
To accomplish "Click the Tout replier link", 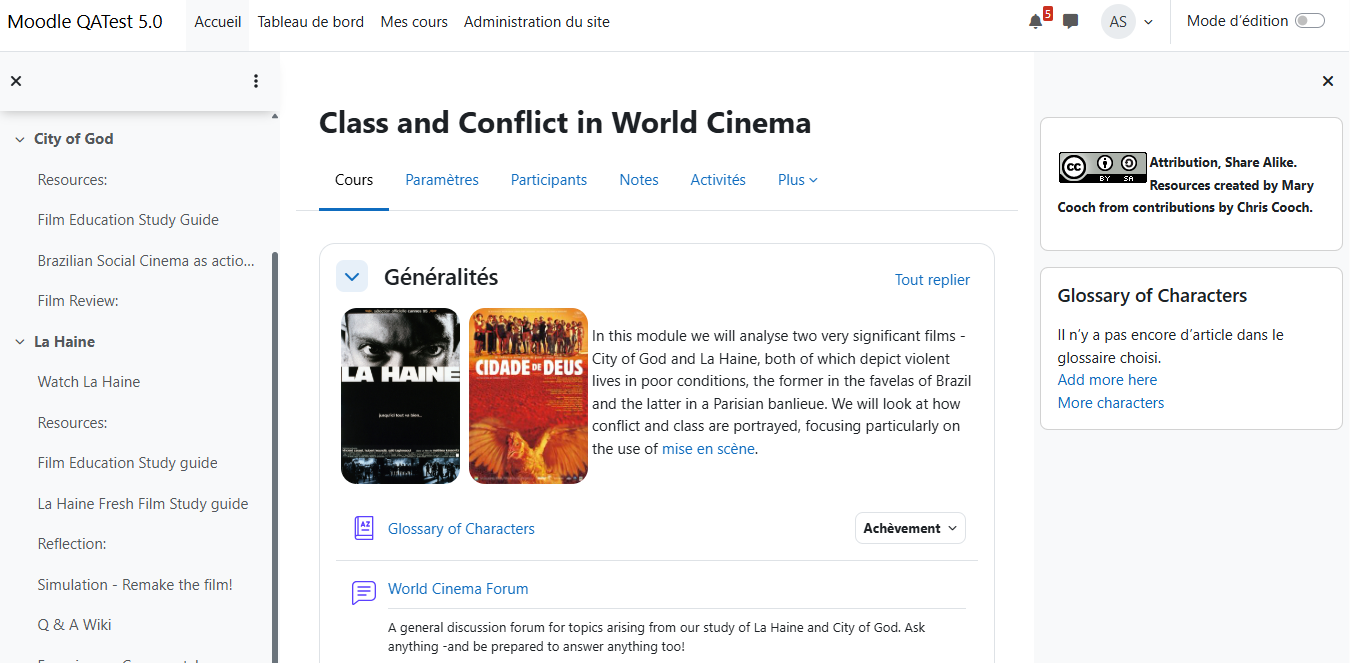I will [x=932, y=280].
